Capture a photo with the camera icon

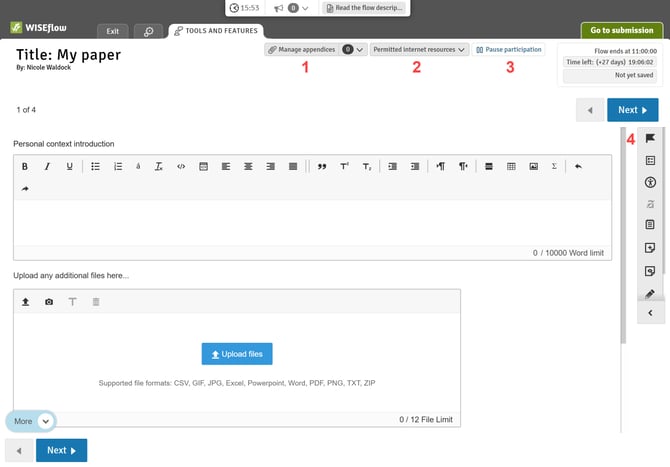(49, 302)
